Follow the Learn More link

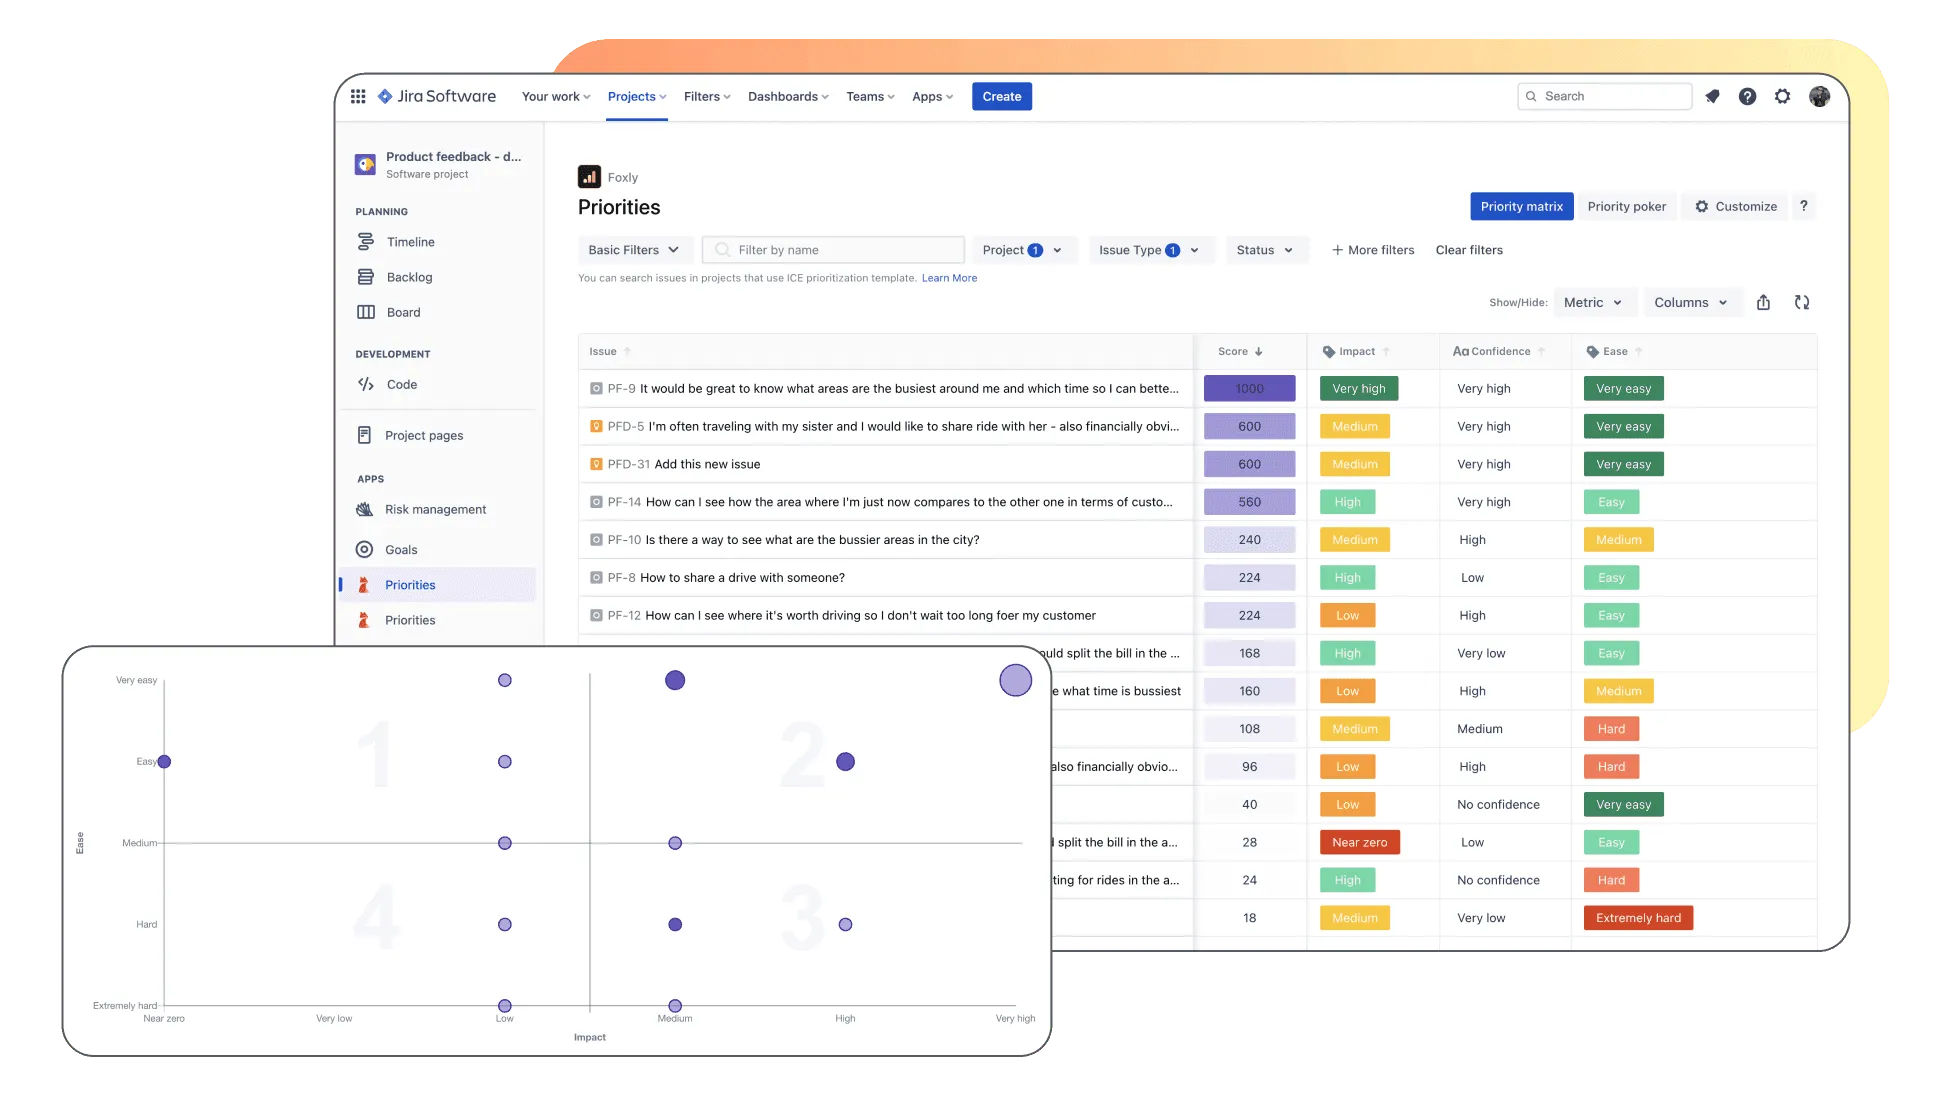coord(949,278)
